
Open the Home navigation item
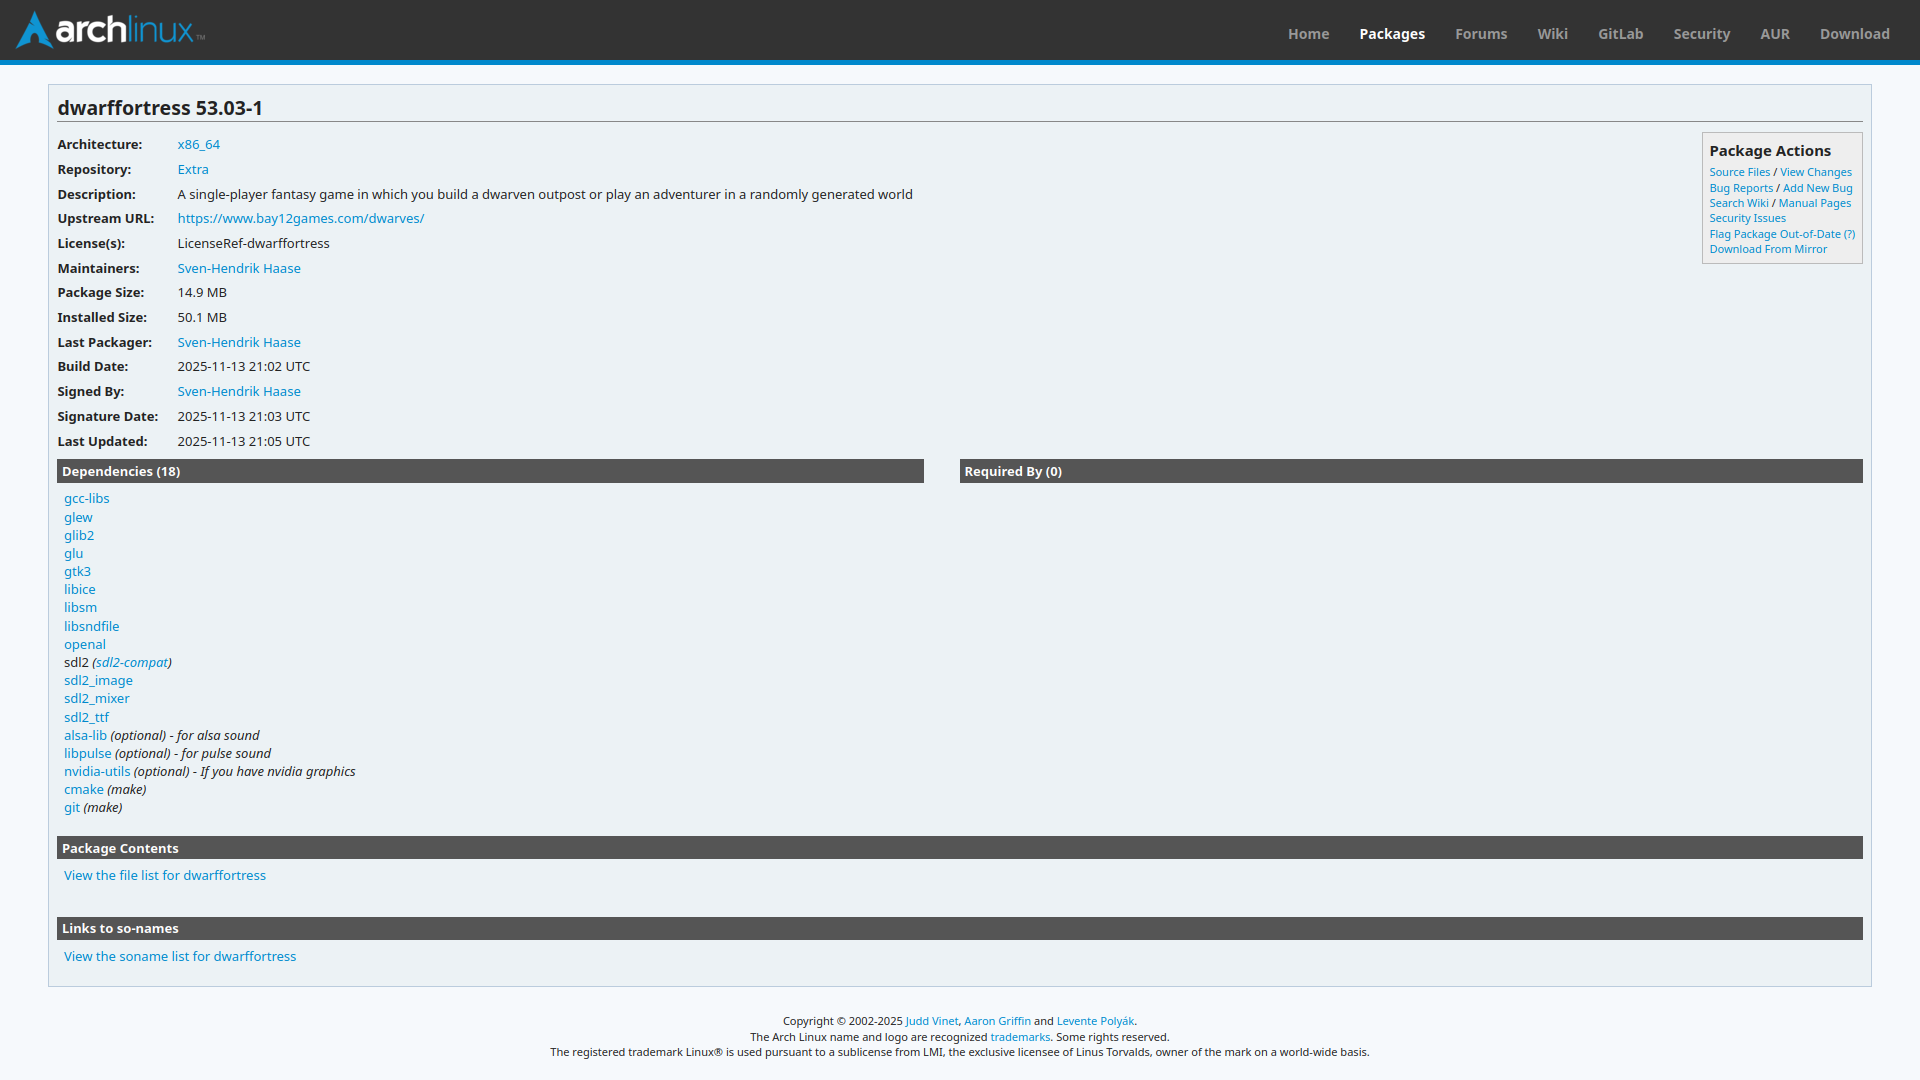pos(1308,34)
